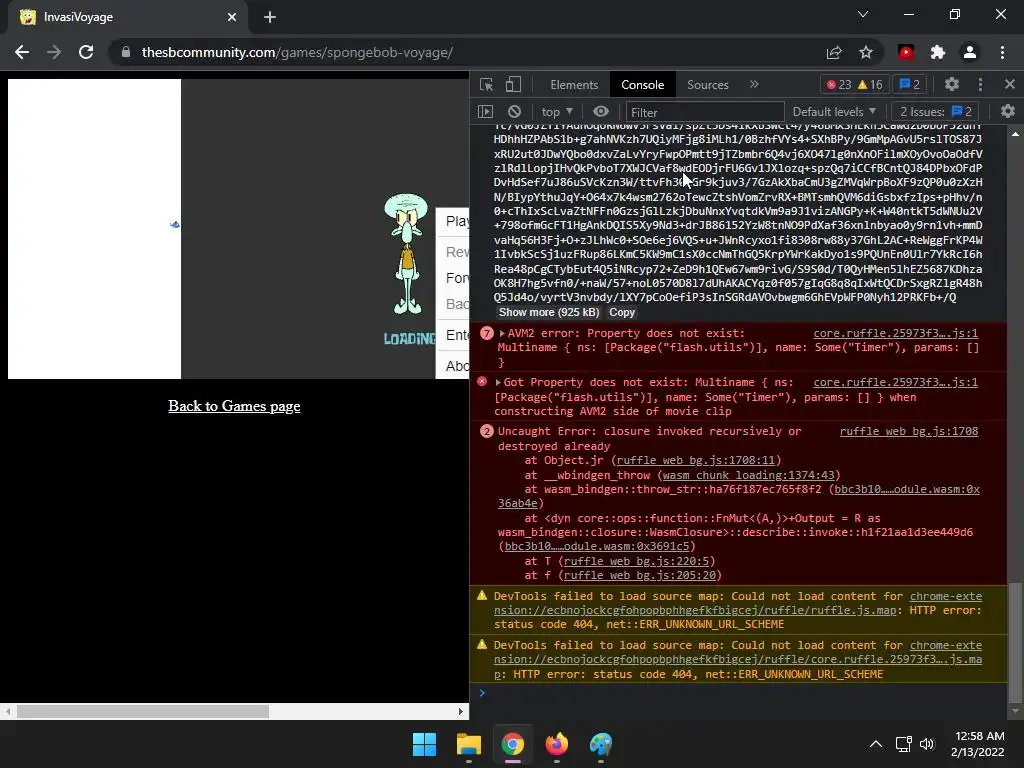
Task: Open the core.ruffle js:1 link of the Got Property error
Action: click(895, 383)
